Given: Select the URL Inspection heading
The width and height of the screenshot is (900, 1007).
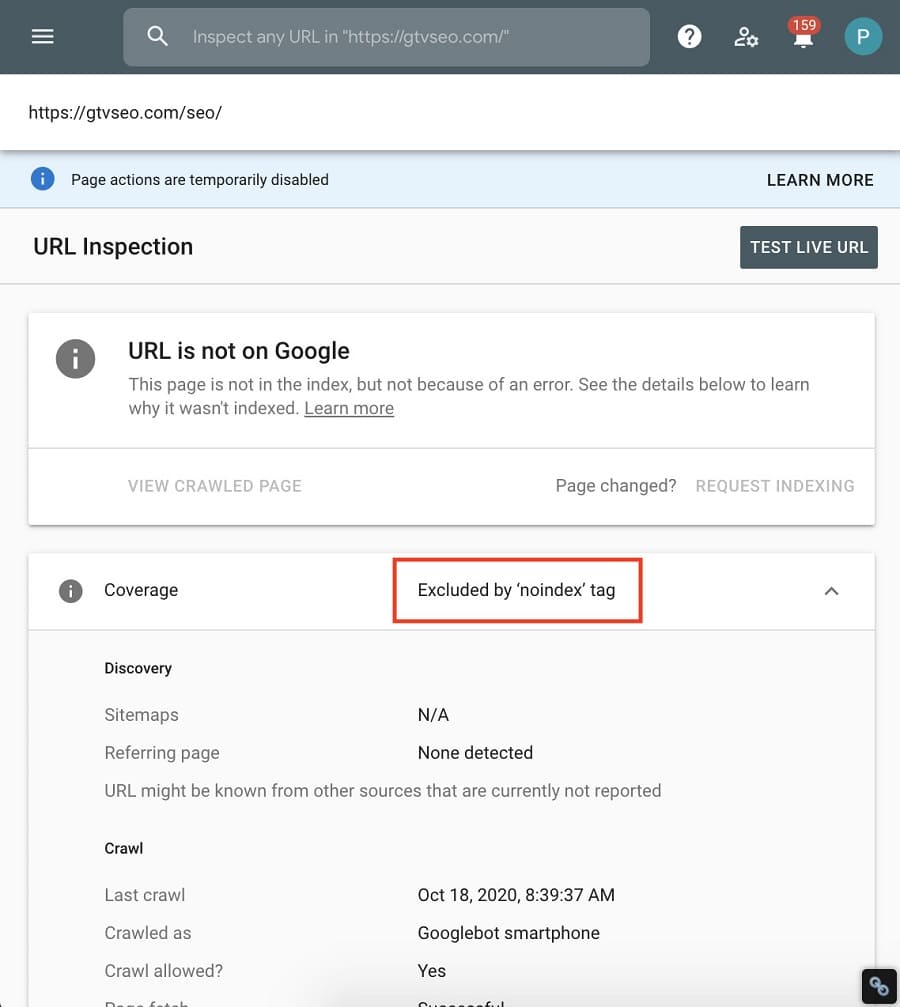Looking at the screenshot, I should point(113,246).
